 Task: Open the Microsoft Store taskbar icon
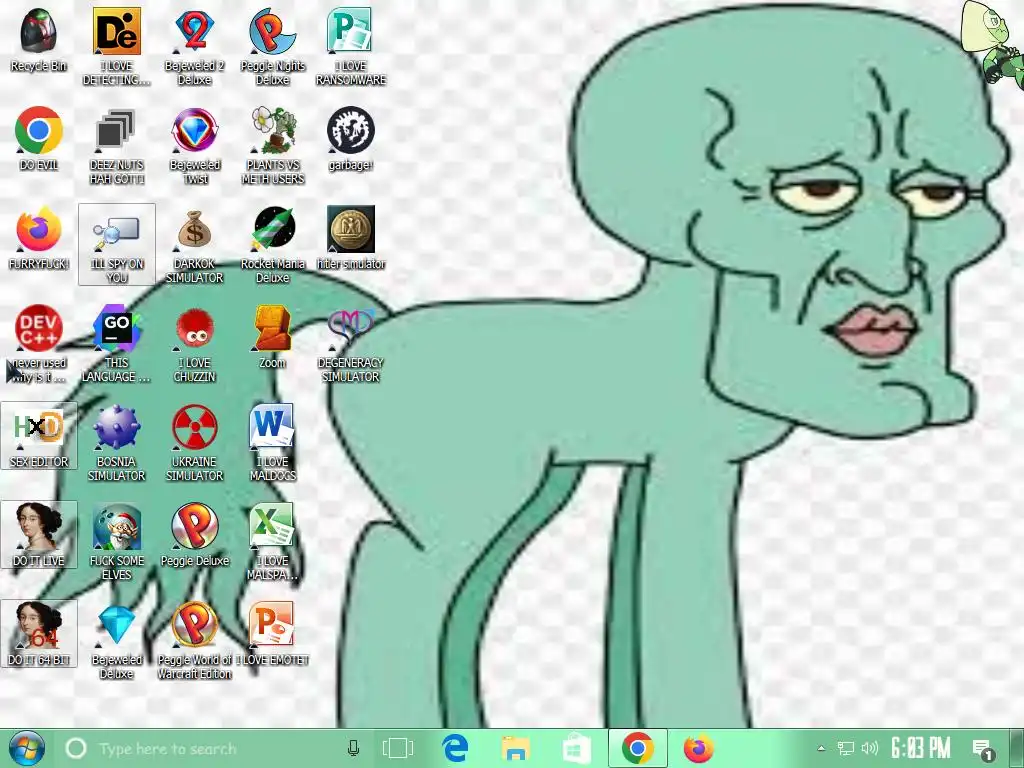[x=577, y=748]
